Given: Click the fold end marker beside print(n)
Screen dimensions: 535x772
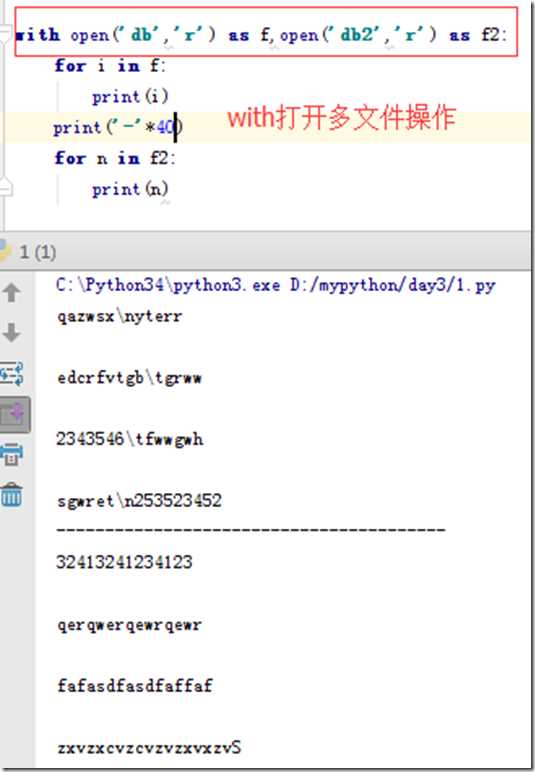Looking at the screenshot, I should pos(5,188).
